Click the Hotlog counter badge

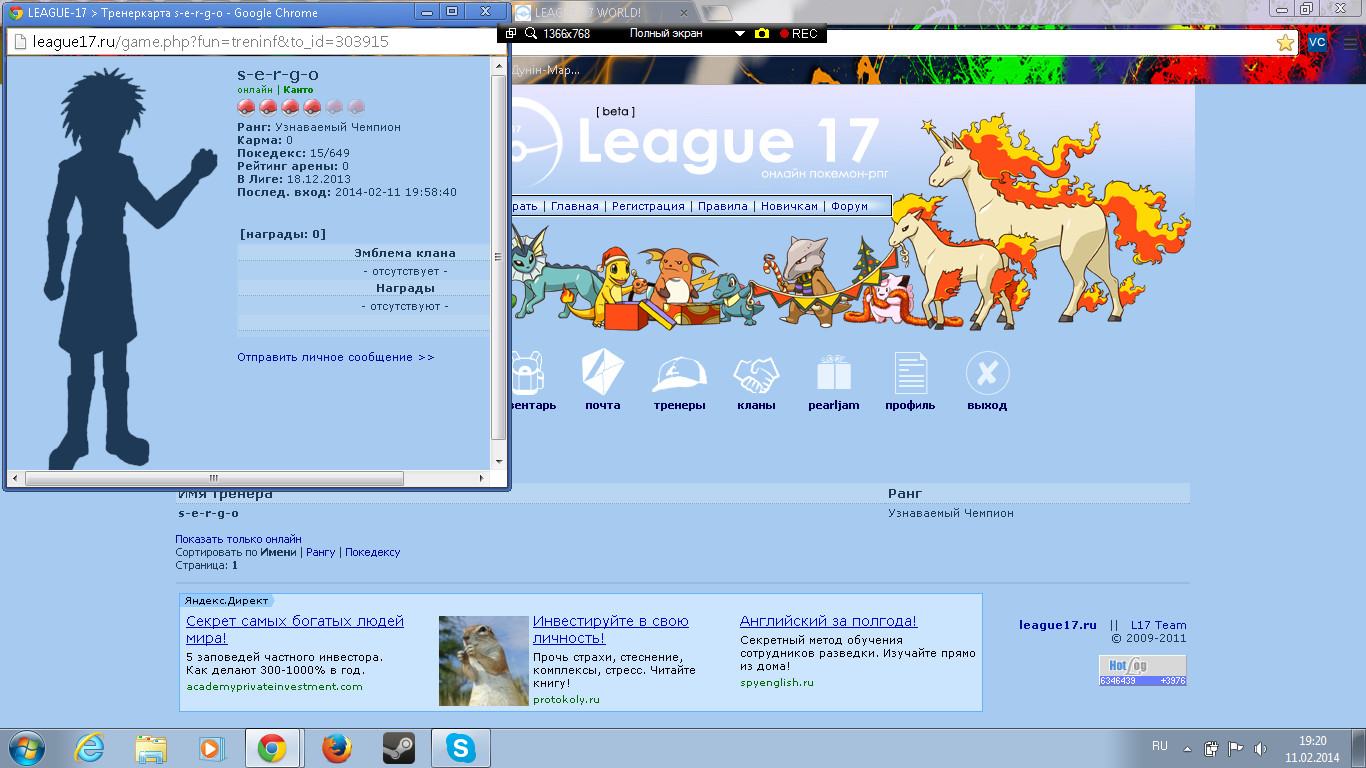[x=1142, y=670]
